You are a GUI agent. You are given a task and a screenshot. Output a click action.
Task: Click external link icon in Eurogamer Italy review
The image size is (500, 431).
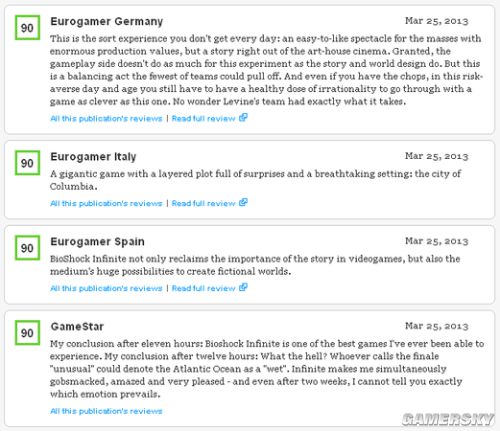tap(243, 202)
